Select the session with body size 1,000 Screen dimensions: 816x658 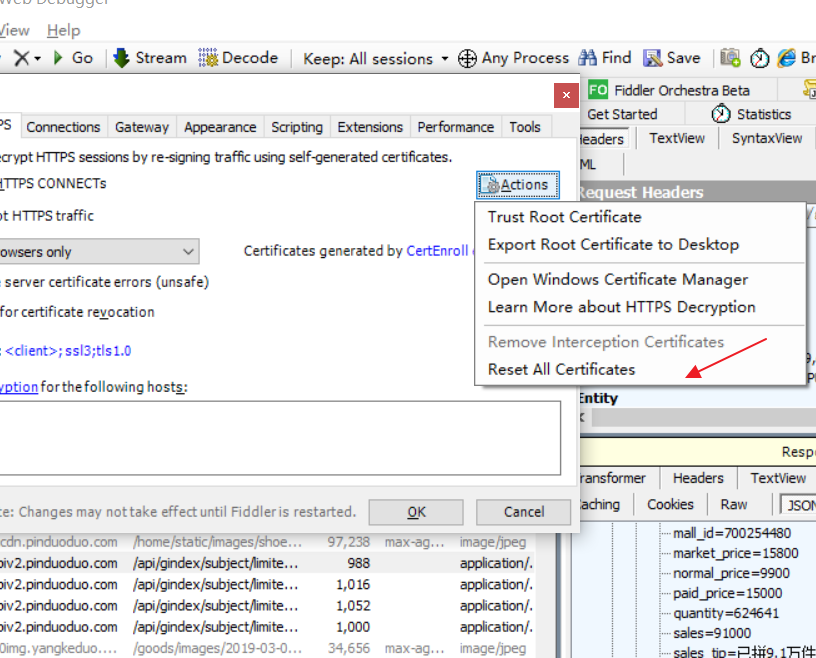click(267, 627)
